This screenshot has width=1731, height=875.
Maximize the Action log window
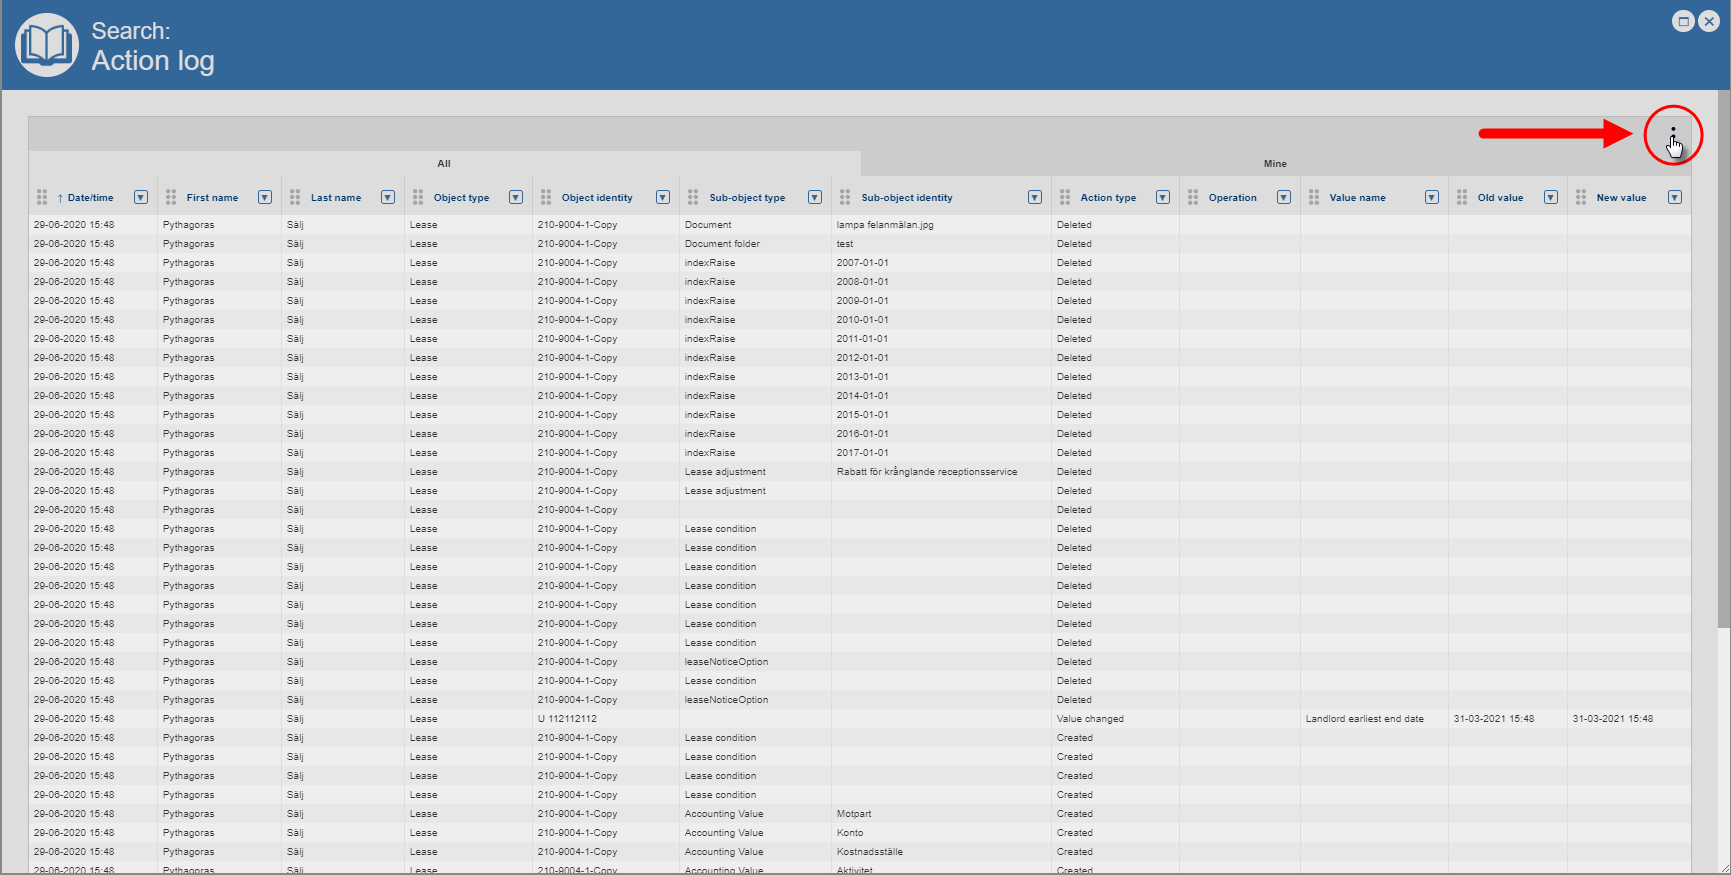point(1684,21)
